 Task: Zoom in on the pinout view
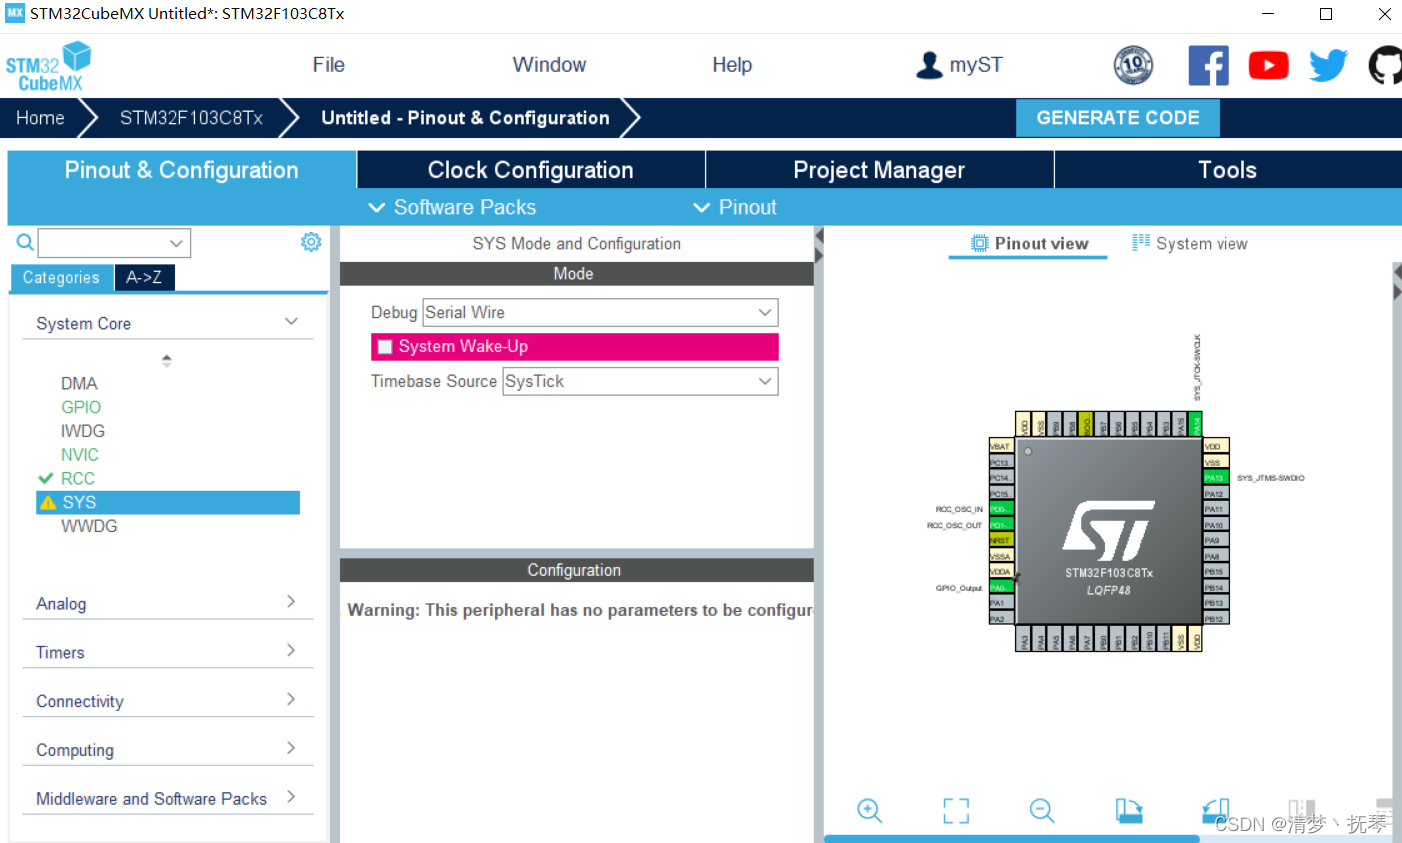pos(870,810)
